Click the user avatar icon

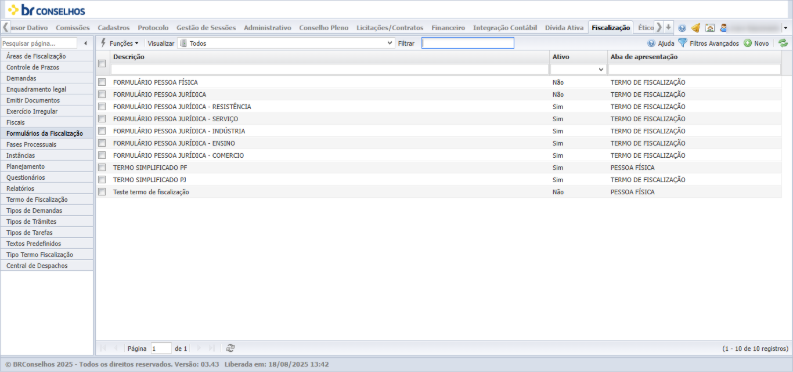pos(724,28)
